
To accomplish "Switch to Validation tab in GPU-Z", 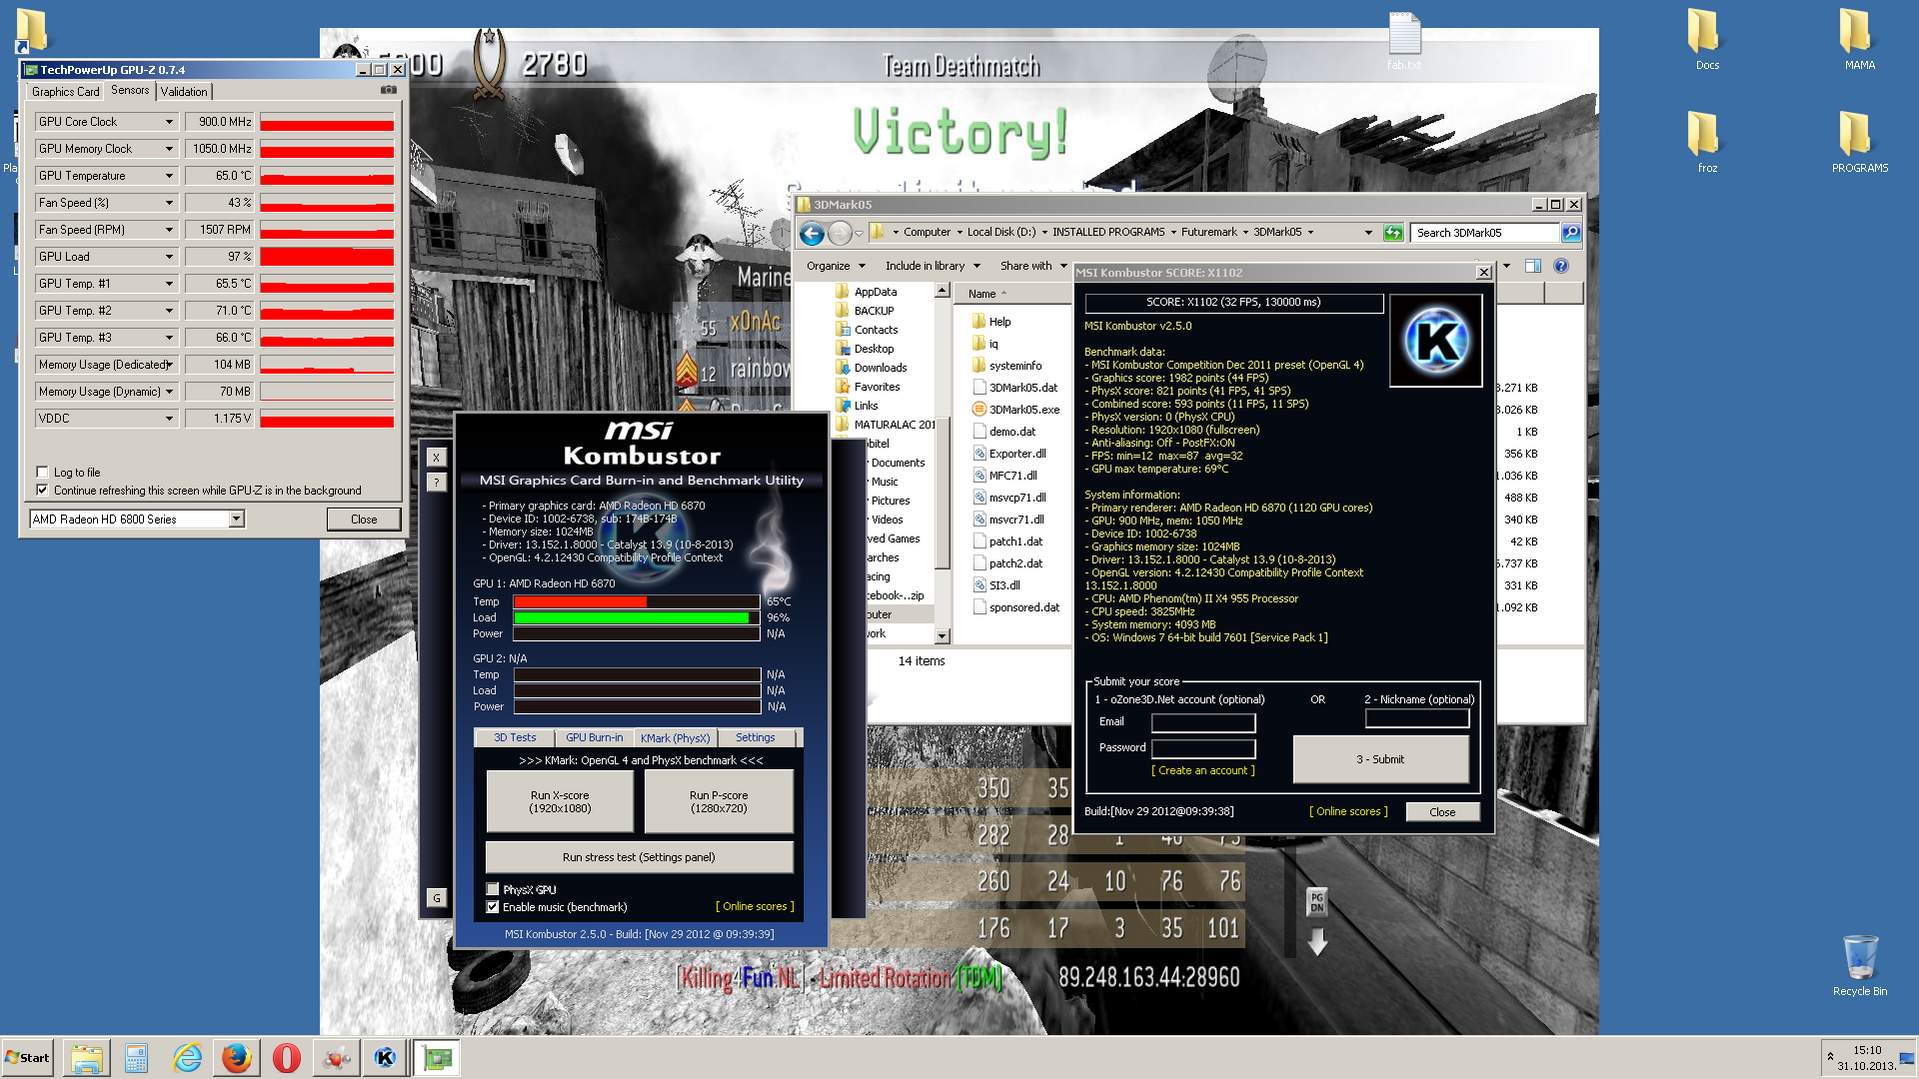I will (184, 92).
